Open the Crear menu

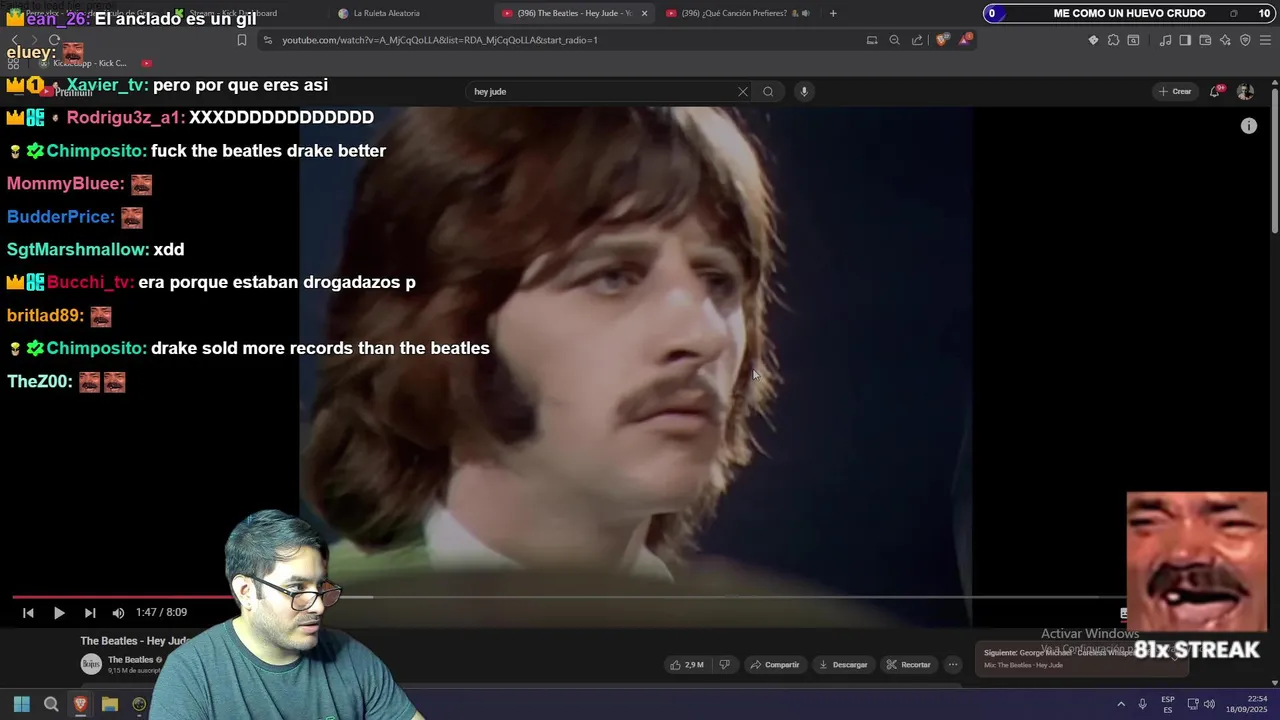click(1175, 92)
